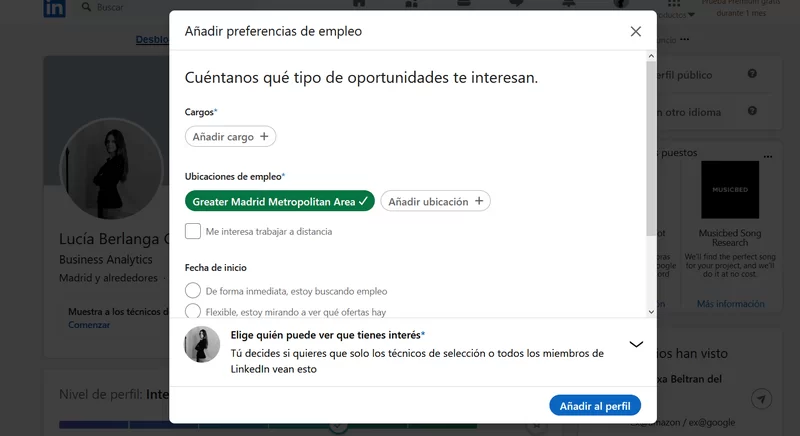
Task: Click the message send arrow icon
Action: pyautogui.click(x=761, y=399)
